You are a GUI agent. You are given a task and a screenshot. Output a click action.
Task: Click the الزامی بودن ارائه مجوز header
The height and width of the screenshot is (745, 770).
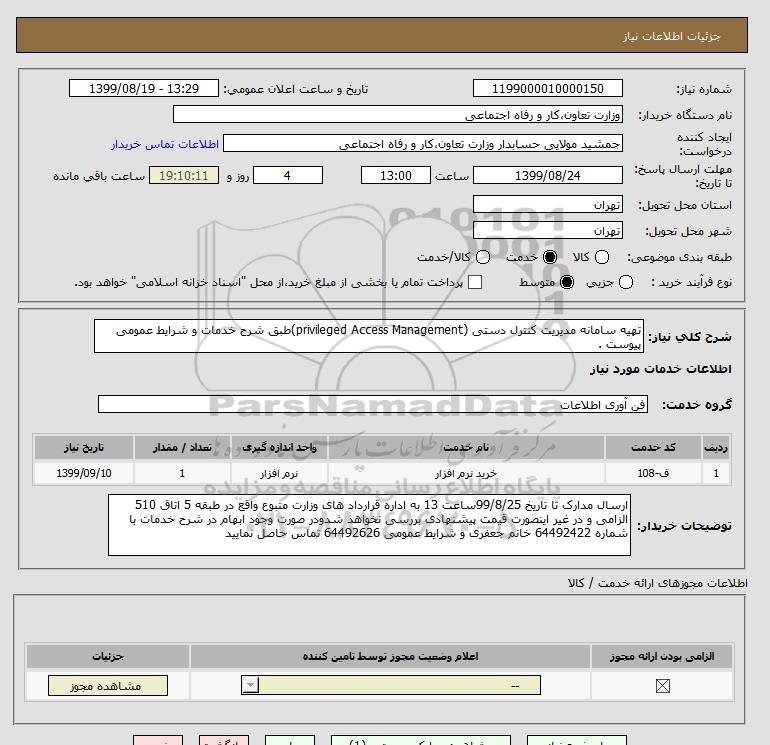pos(662,657)
